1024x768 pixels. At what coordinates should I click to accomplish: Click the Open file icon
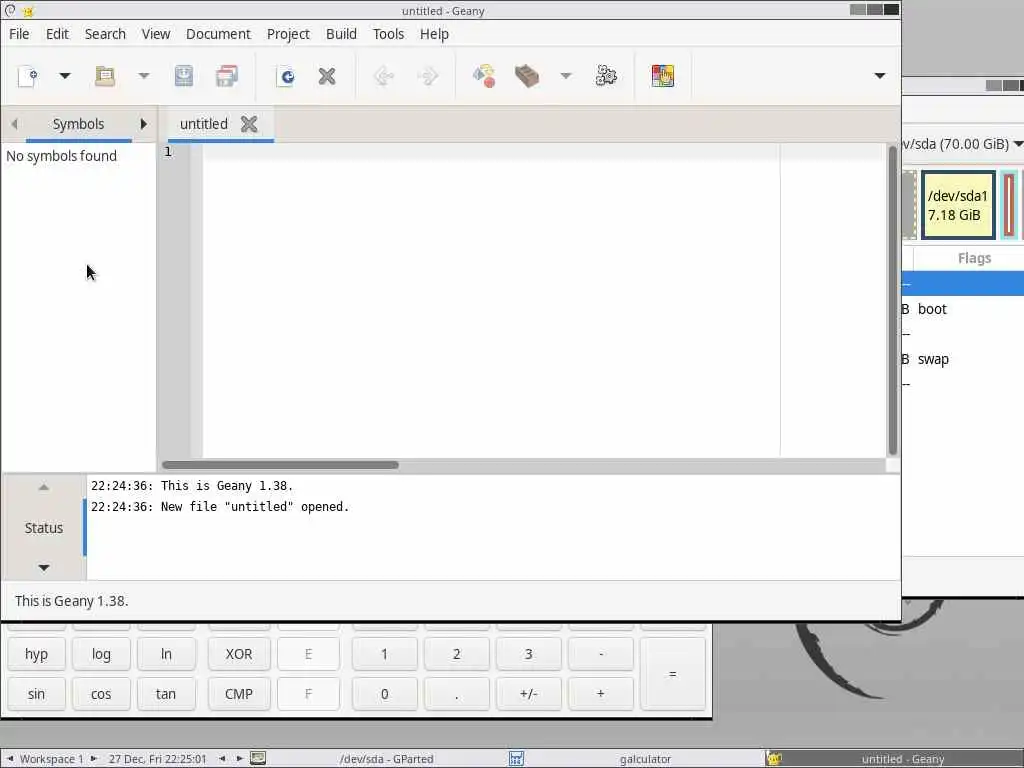pyautogui.click(x=105, y=76)
